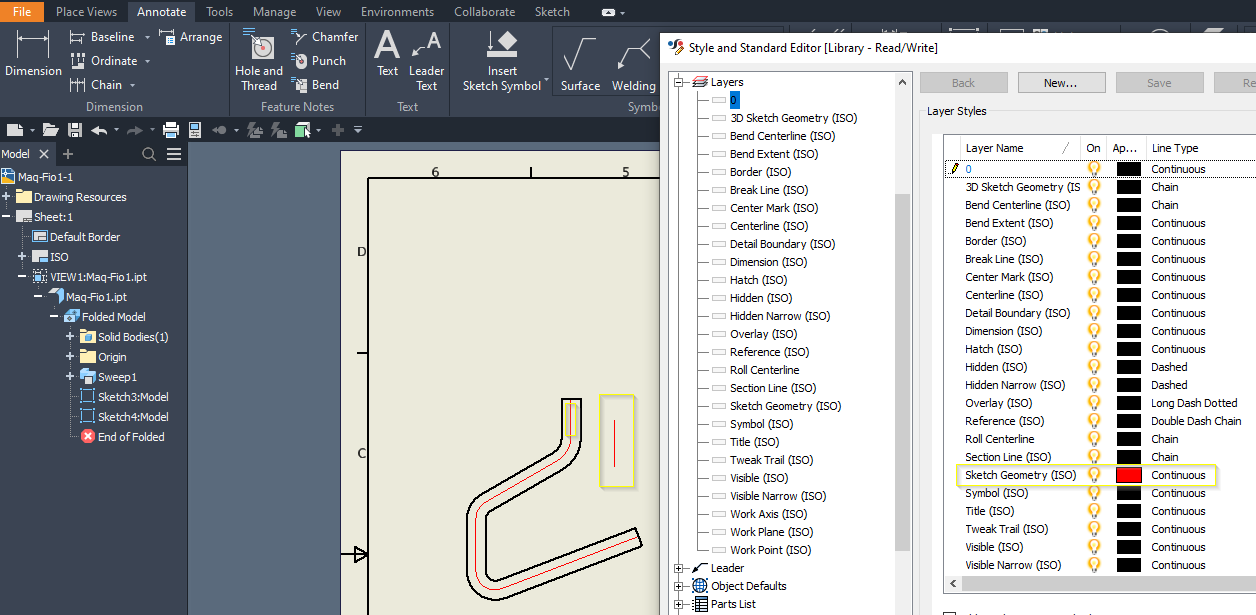Screen dimensions: 1256x615
Task: Expand Solid Bodies(1) in the model browser
Action: click(x=71, y=337)
